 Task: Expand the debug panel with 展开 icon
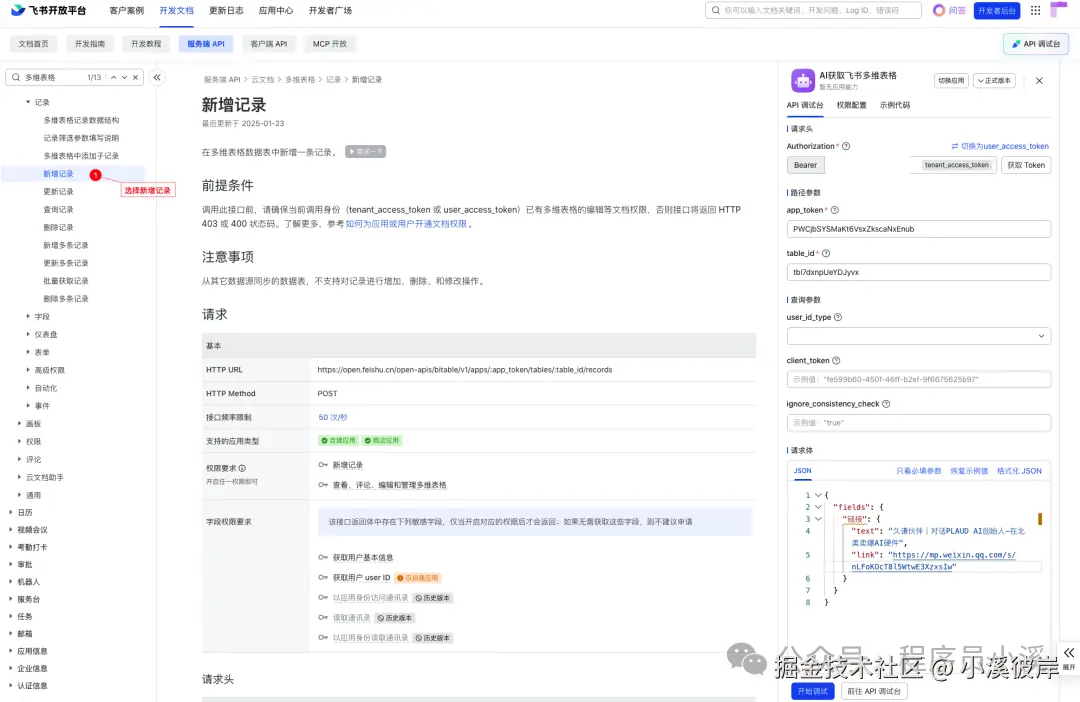(x=1068, y=658)
